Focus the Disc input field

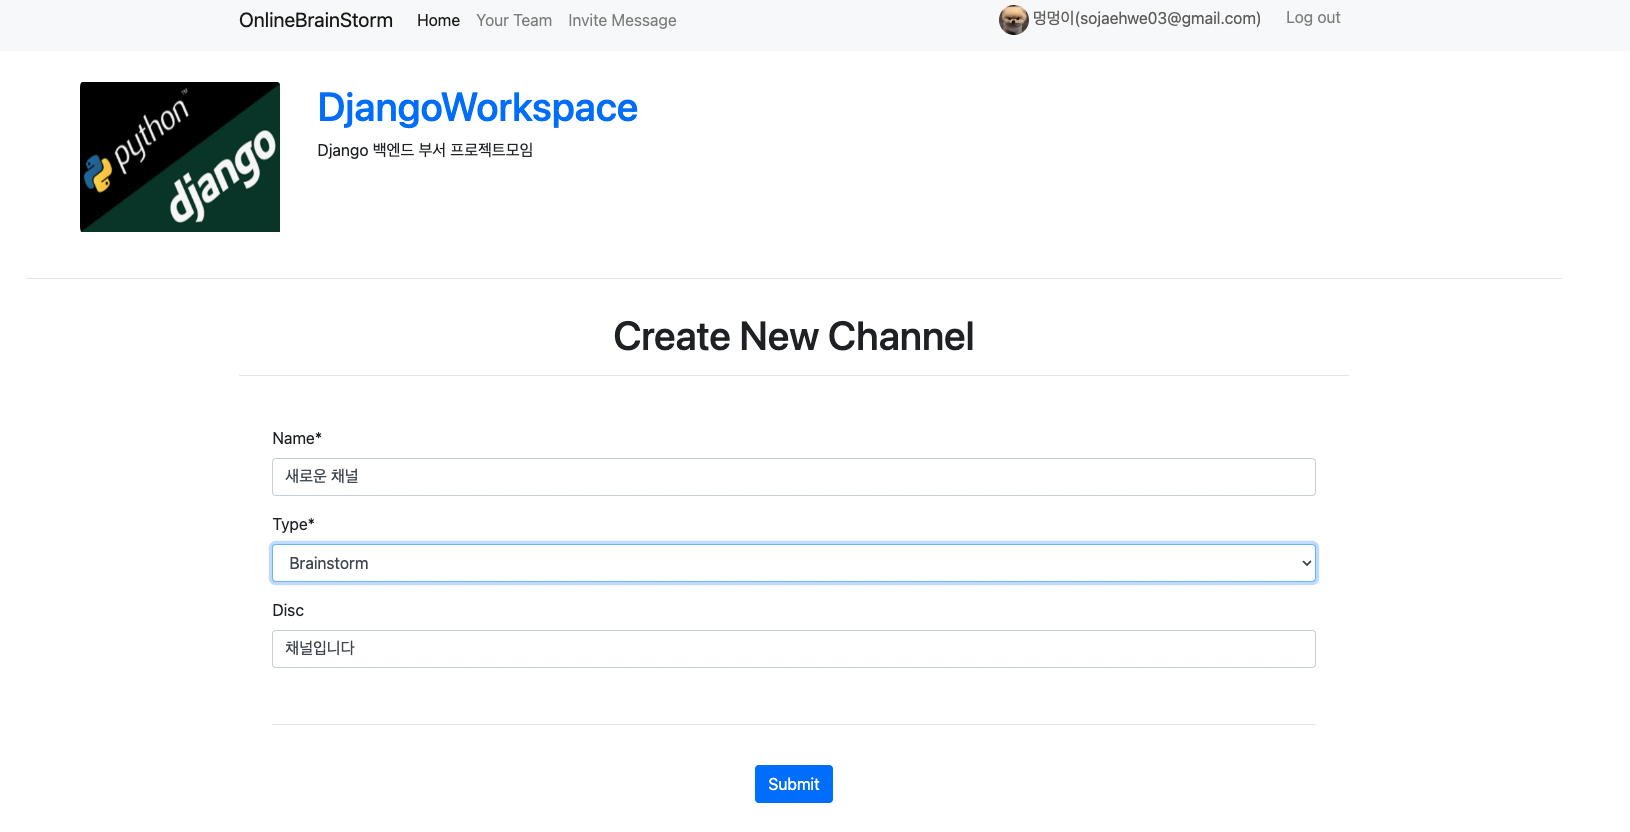click(794, 649)
